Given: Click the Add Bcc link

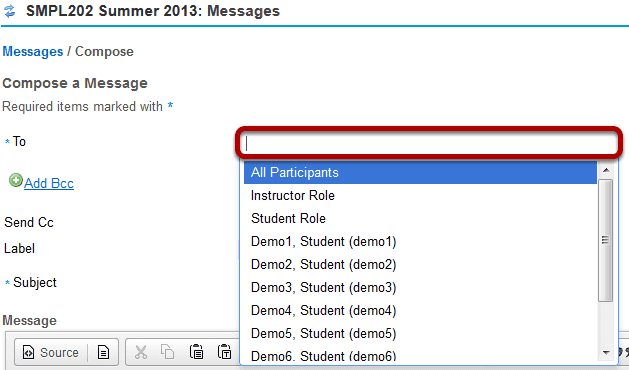Looking at the screenshot, I should pos(49,183).
